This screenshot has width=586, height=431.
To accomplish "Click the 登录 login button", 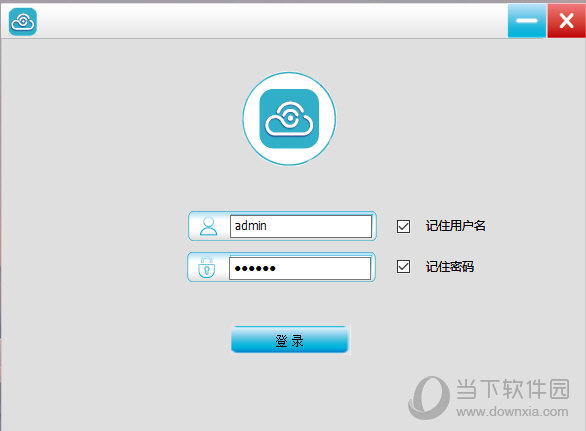I will click(x=290, y=339).
